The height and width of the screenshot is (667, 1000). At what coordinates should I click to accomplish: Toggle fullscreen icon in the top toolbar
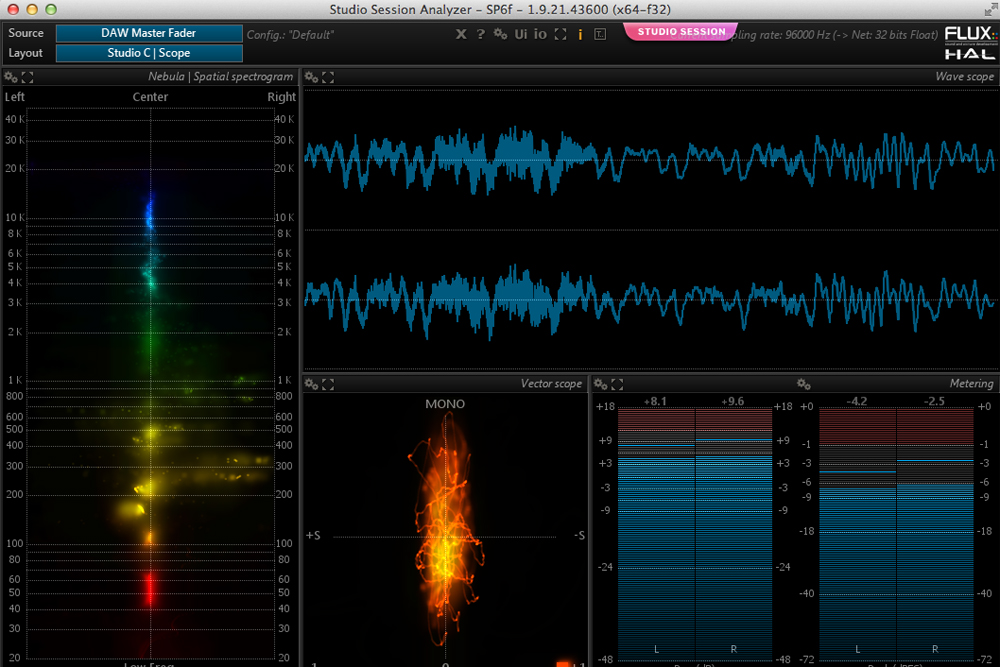560,34
